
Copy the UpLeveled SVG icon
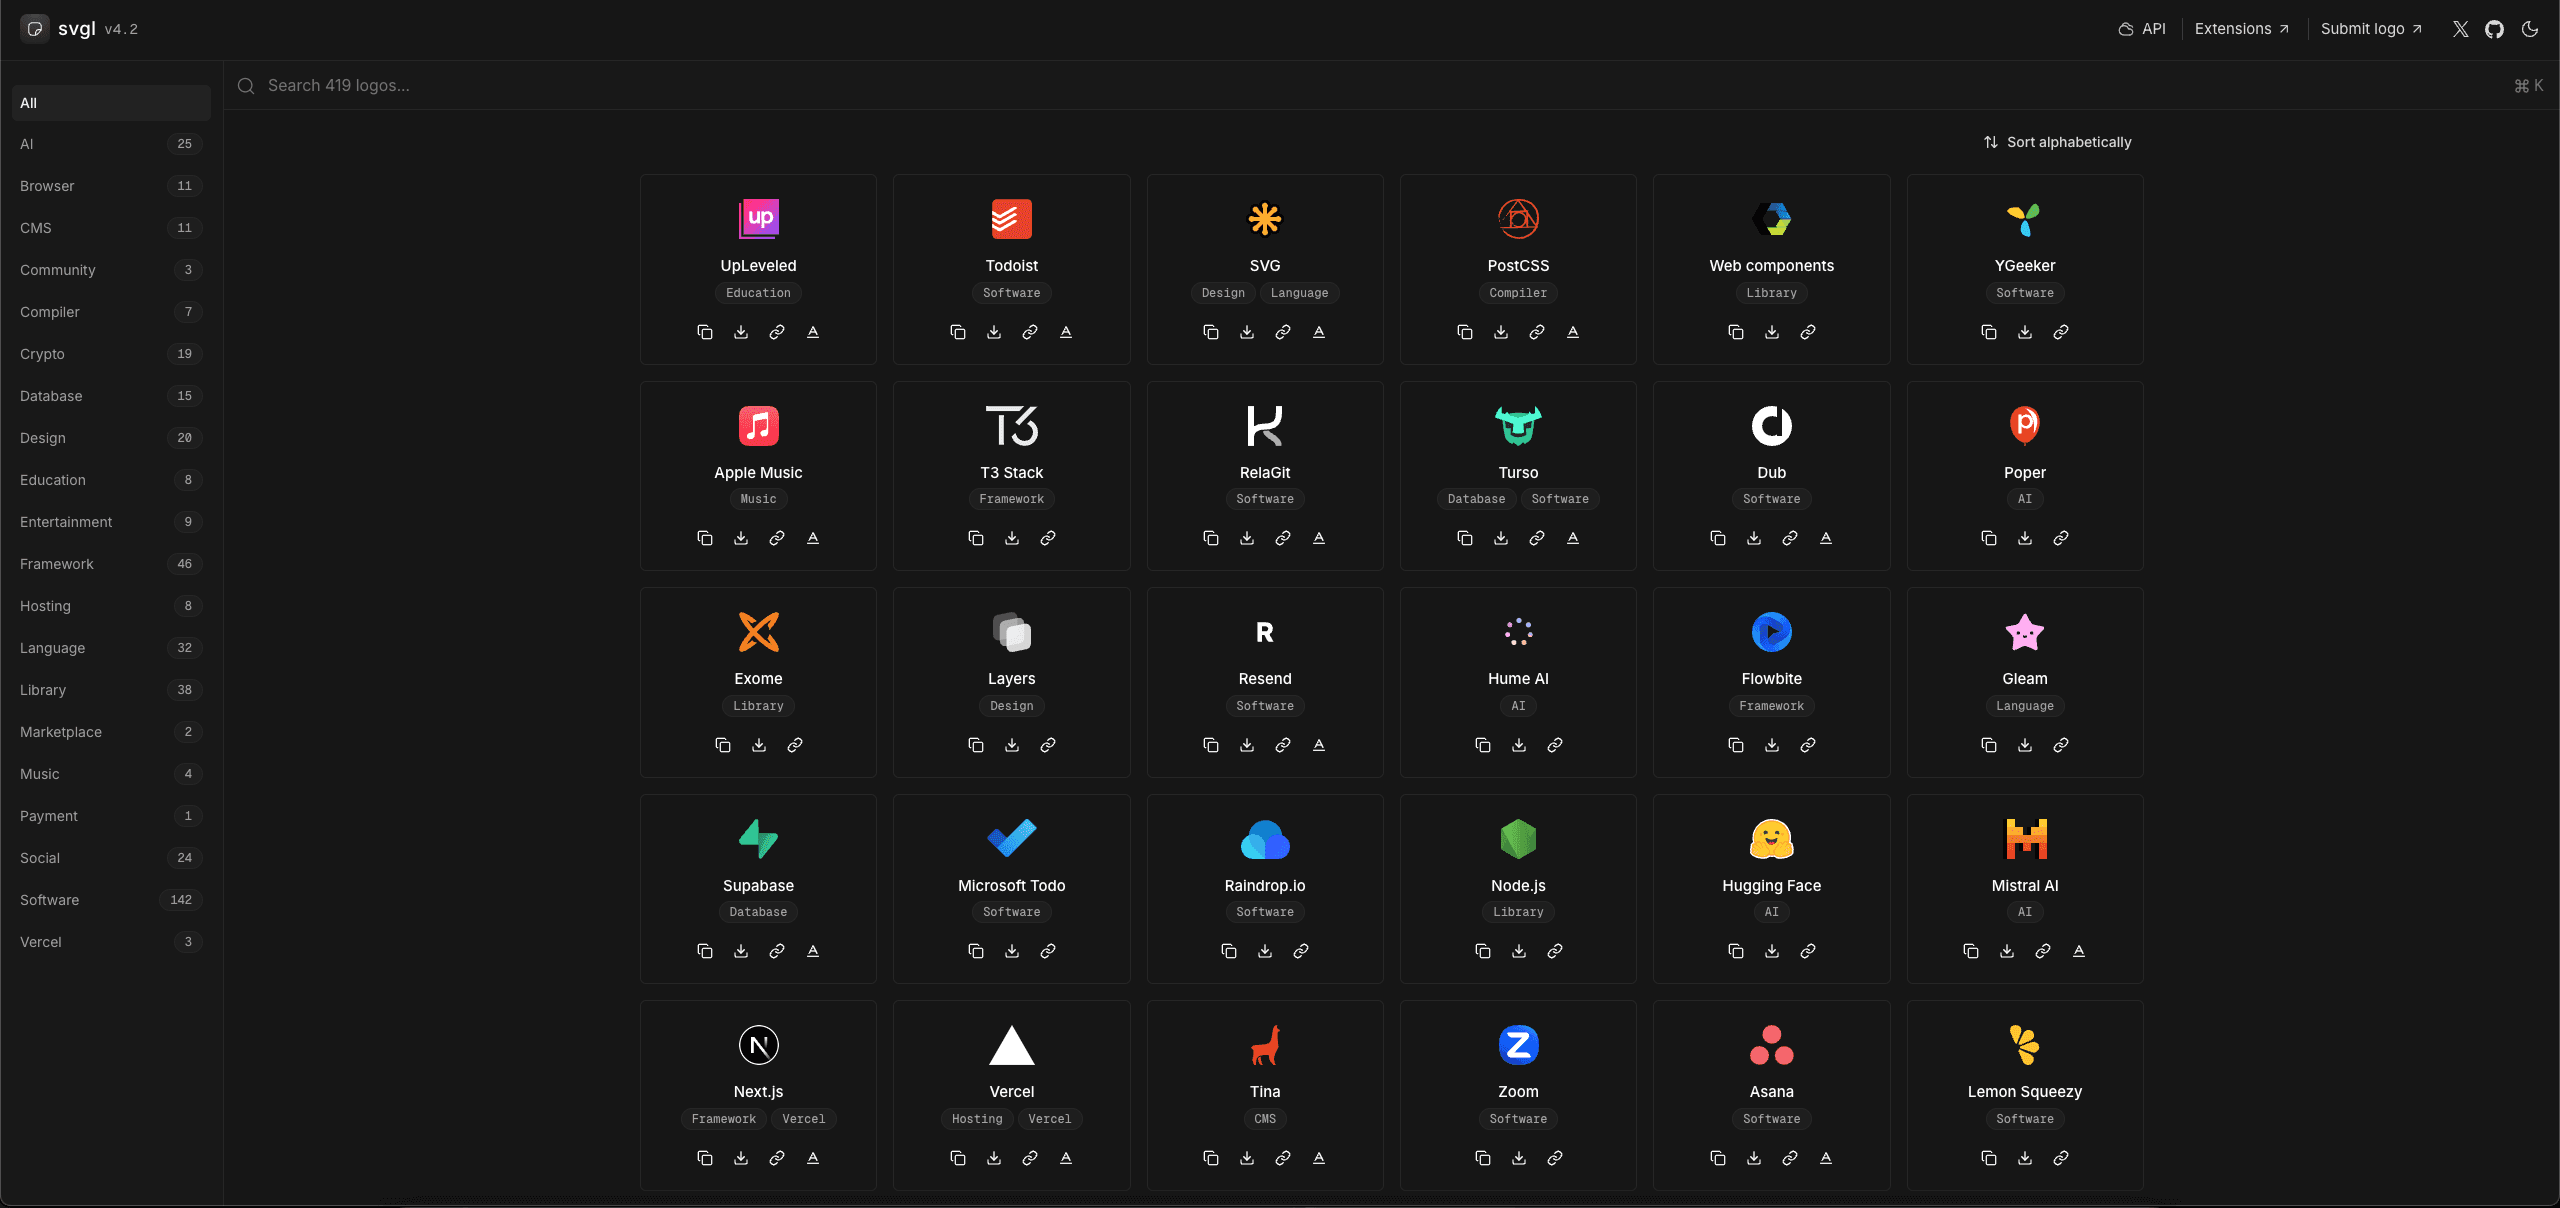point(705,332)
